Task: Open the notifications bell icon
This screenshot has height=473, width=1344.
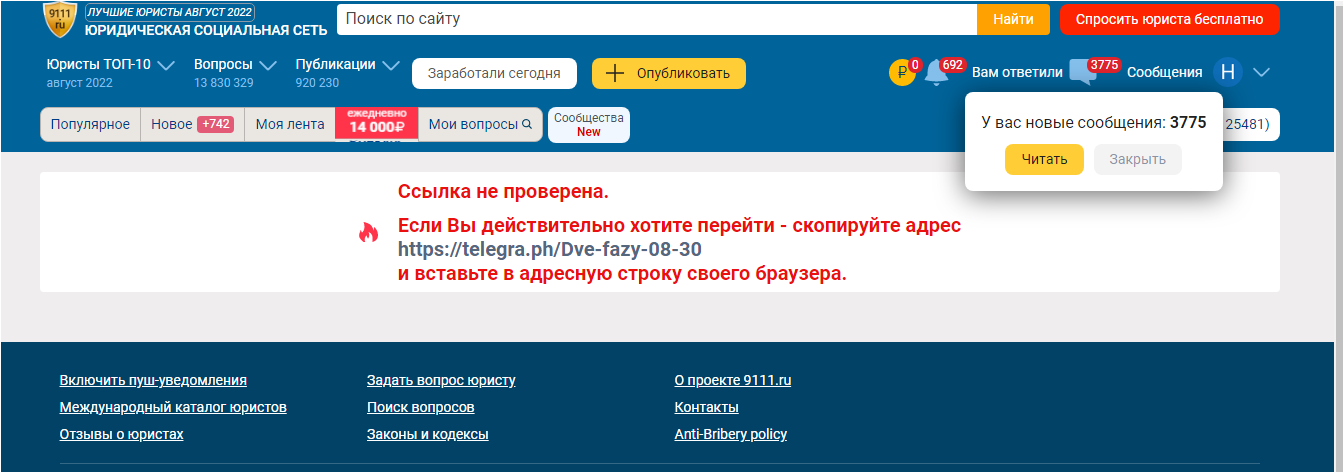Action: pos(936,73)
